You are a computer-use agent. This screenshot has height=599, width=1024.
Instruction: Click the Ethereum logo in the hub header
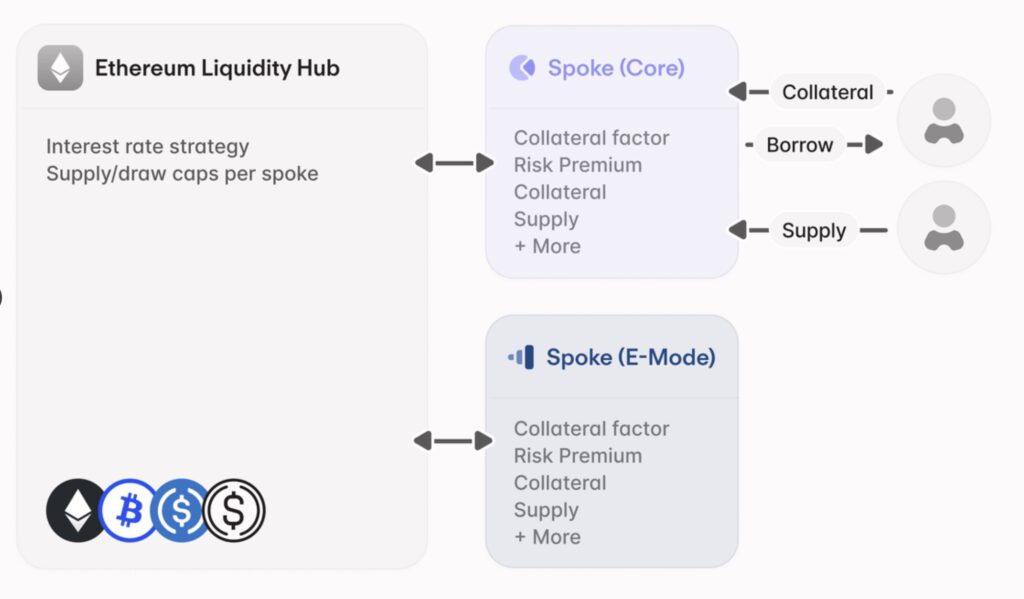tap(60, 68)
